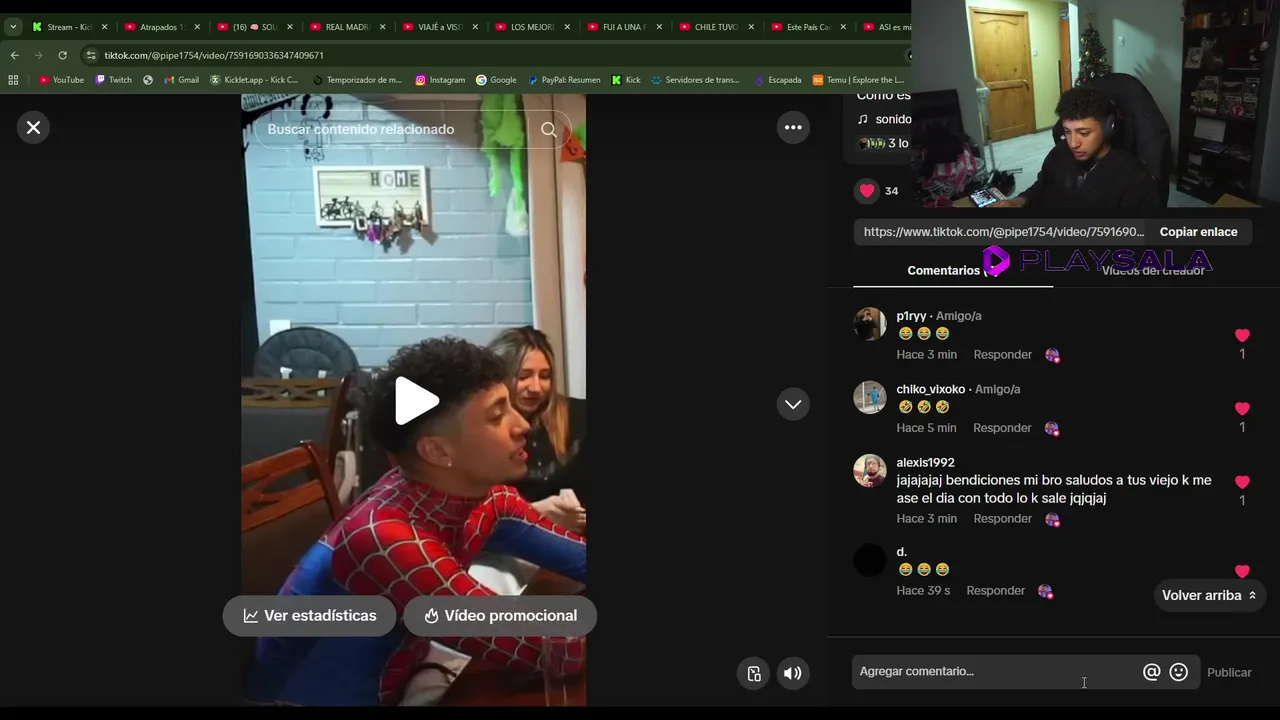
Task: Click the browser forward arrow
Action: coord(38,55)
